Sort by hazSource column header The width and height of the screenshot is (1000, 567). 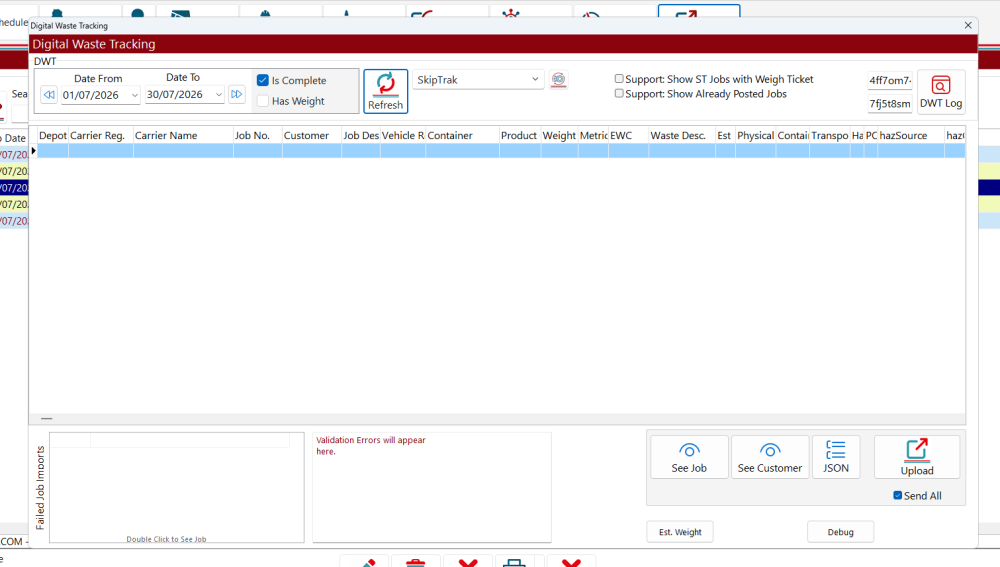[x=911, y=135]
